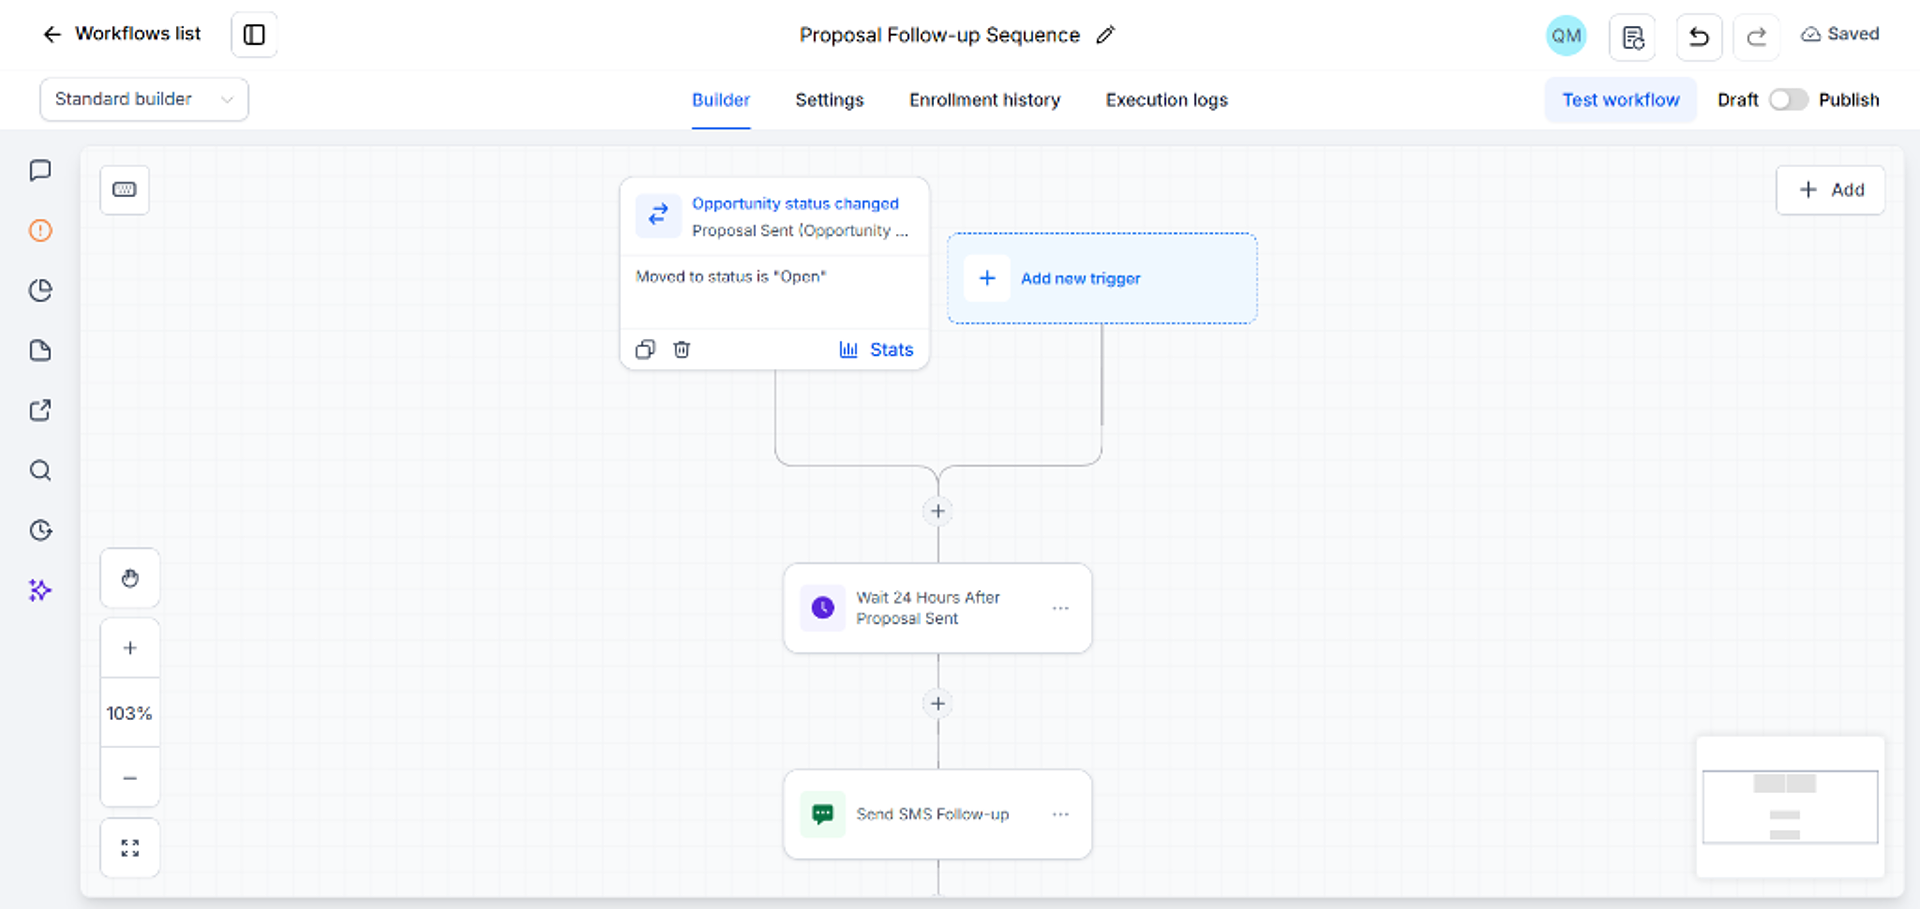This screenshot has width=1920, height=909.
Task: Duplicate the Opportunity status trigger
Action: tap(645, 349)
